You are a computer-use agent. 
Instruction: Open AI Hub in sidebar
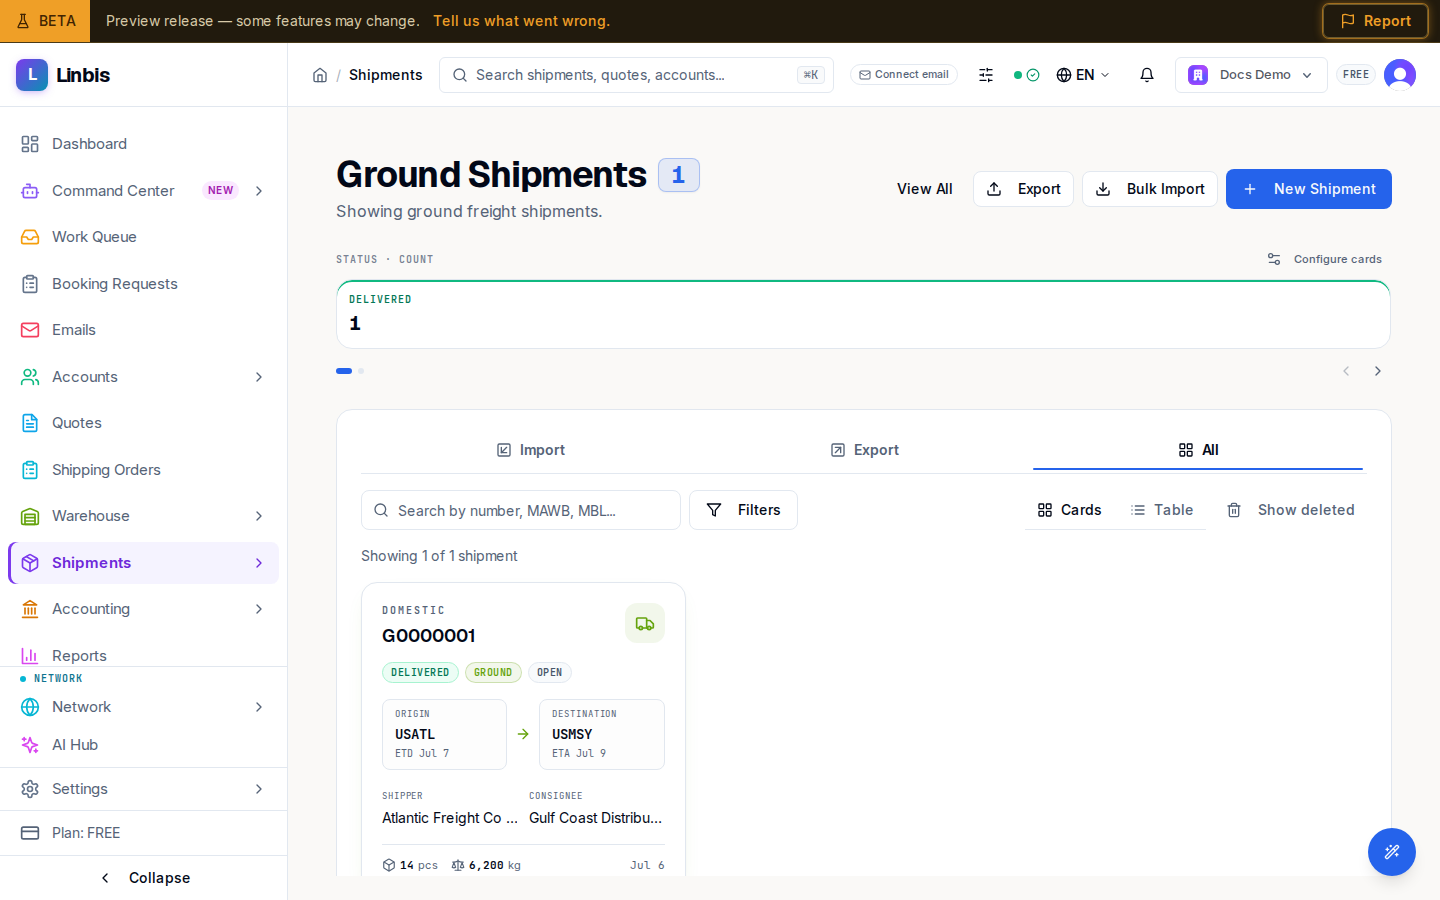pos(143,745)
